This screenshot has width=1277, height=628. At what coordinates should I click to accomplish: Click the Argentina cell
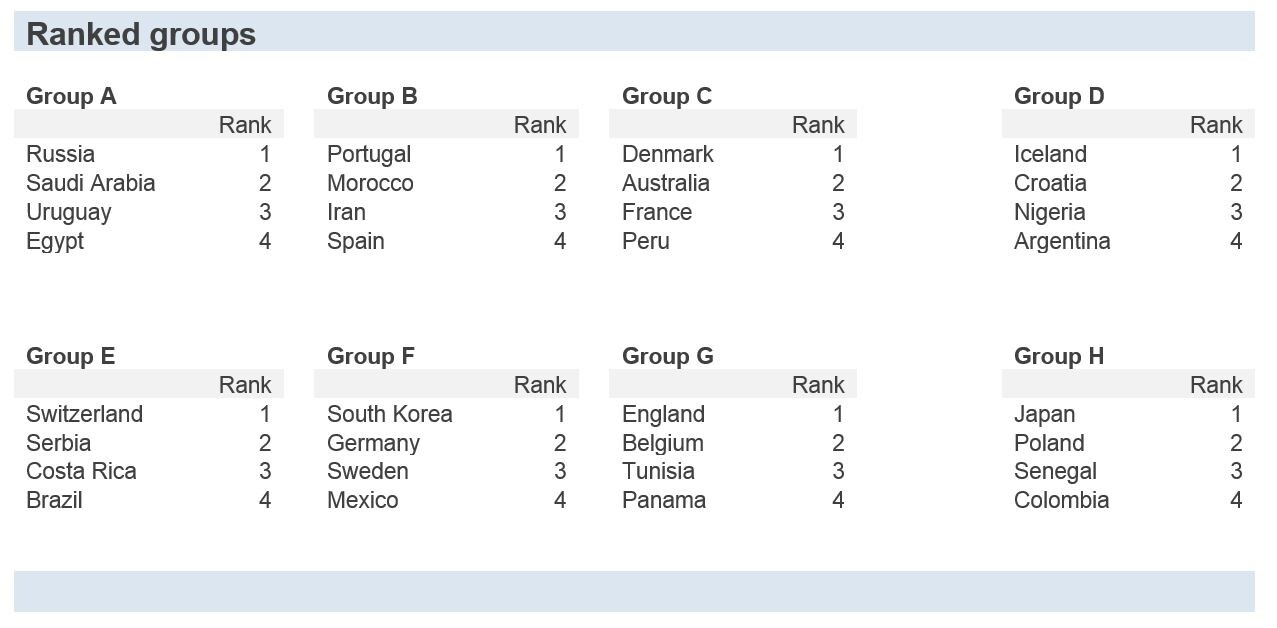point(1062,241)
